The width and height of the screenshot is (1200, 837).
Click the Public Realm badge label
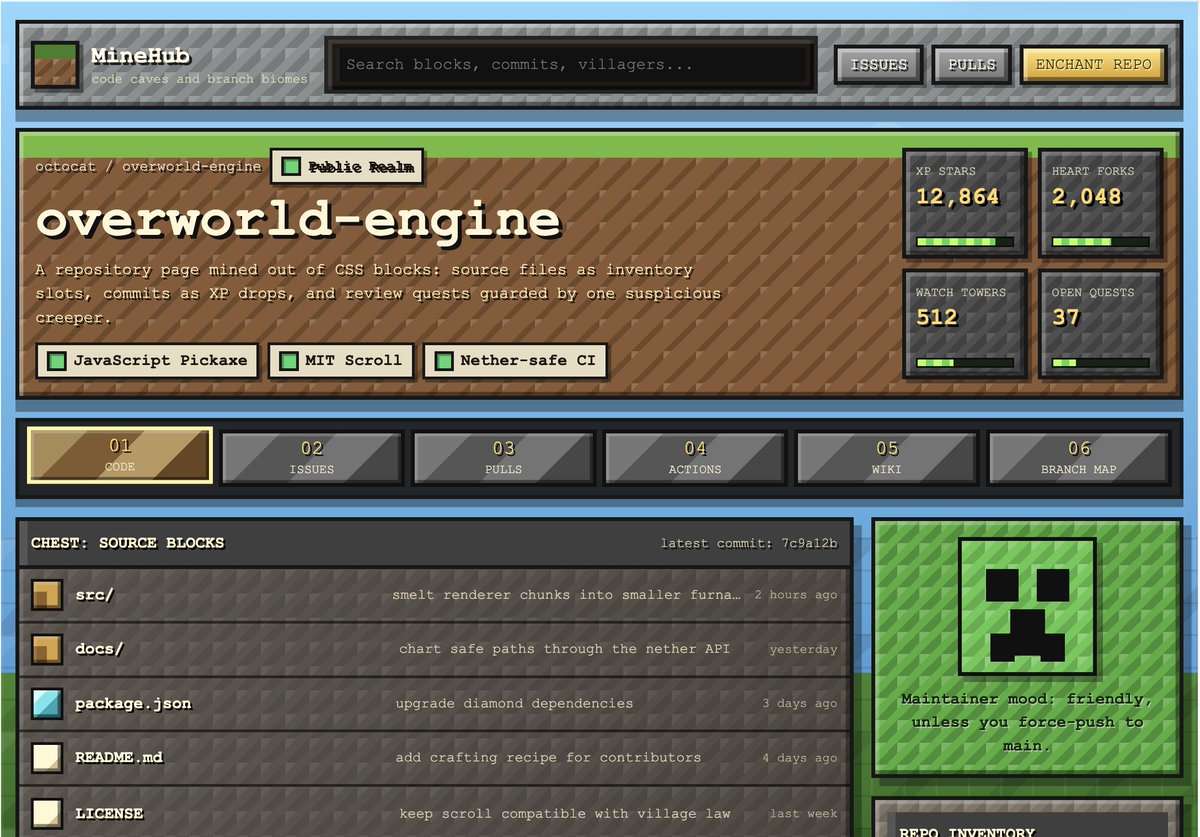(x=361, y=167)
